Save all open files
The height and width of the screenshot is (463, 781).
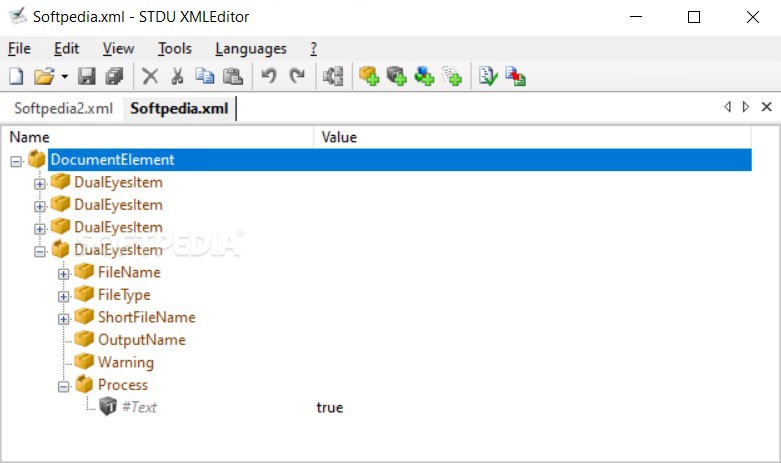click(115, 76)
